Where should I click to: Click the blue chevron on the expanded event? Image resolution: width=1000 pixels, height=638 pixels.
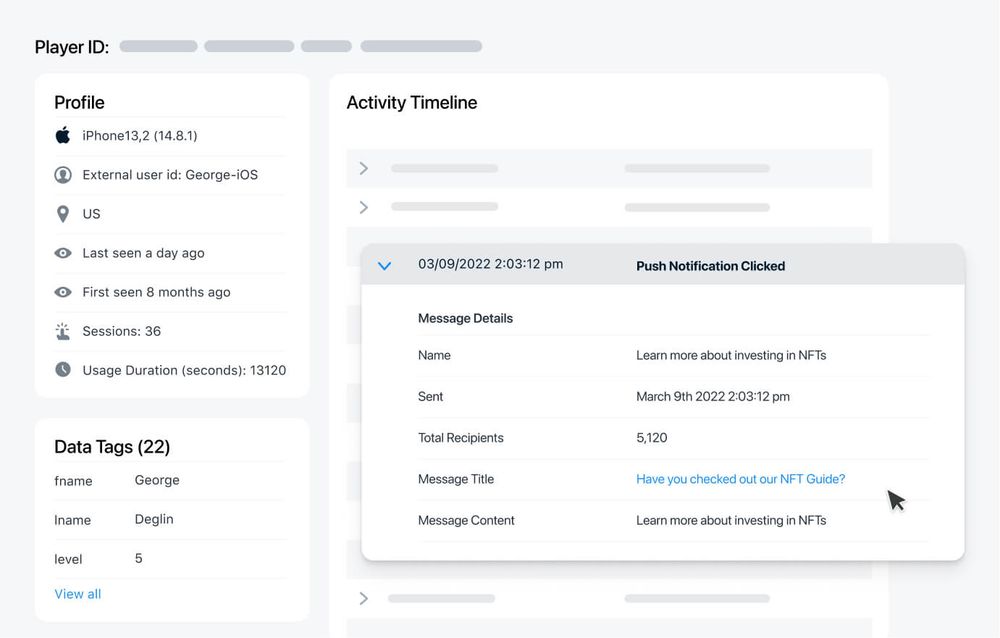tap(385, 265)
